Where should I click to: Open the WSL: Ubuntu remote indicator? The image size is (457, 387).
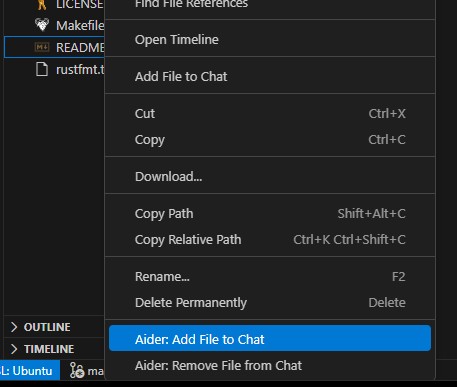tap(29, 370)
